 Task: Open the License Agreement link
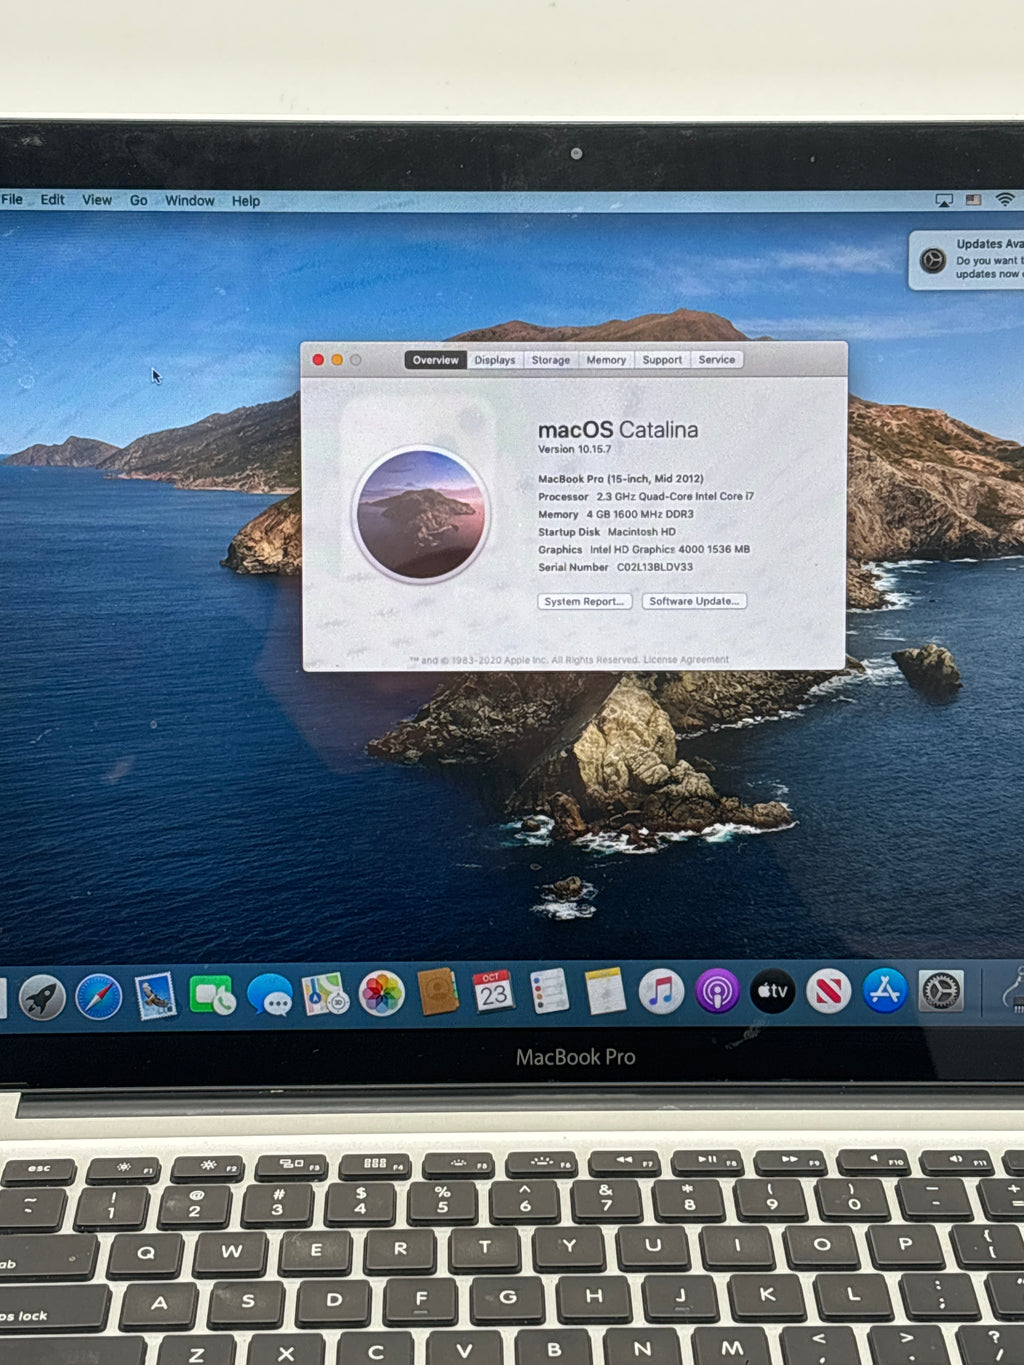click(x=686, y=660)
